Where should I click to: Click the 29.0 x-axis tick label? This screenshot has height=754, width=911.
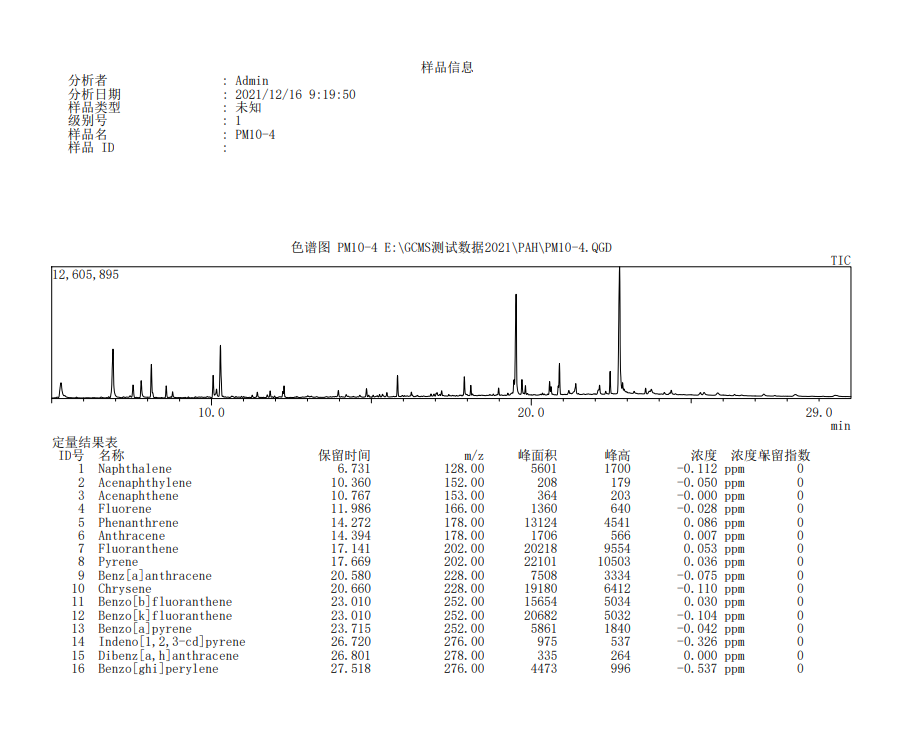point(818,413)
